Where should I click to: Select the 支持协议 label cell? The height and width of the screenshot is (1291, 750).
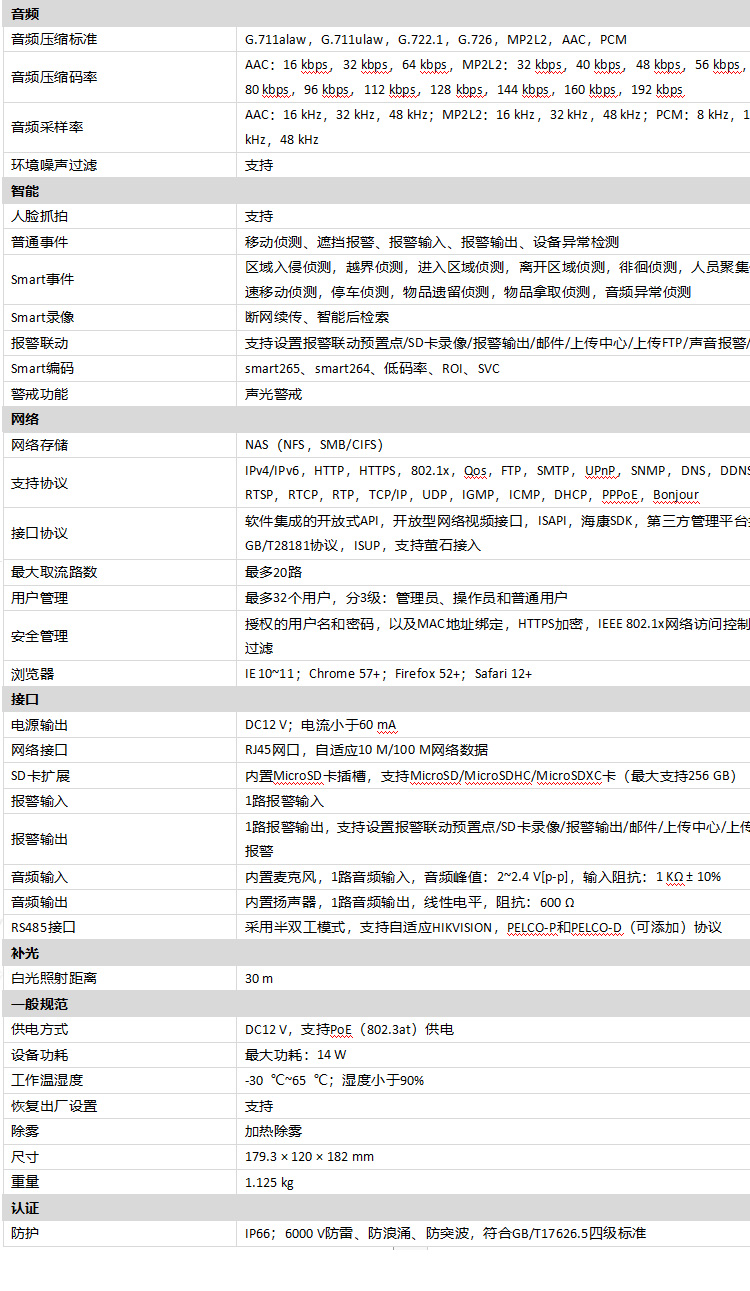[x=40, y=483]
